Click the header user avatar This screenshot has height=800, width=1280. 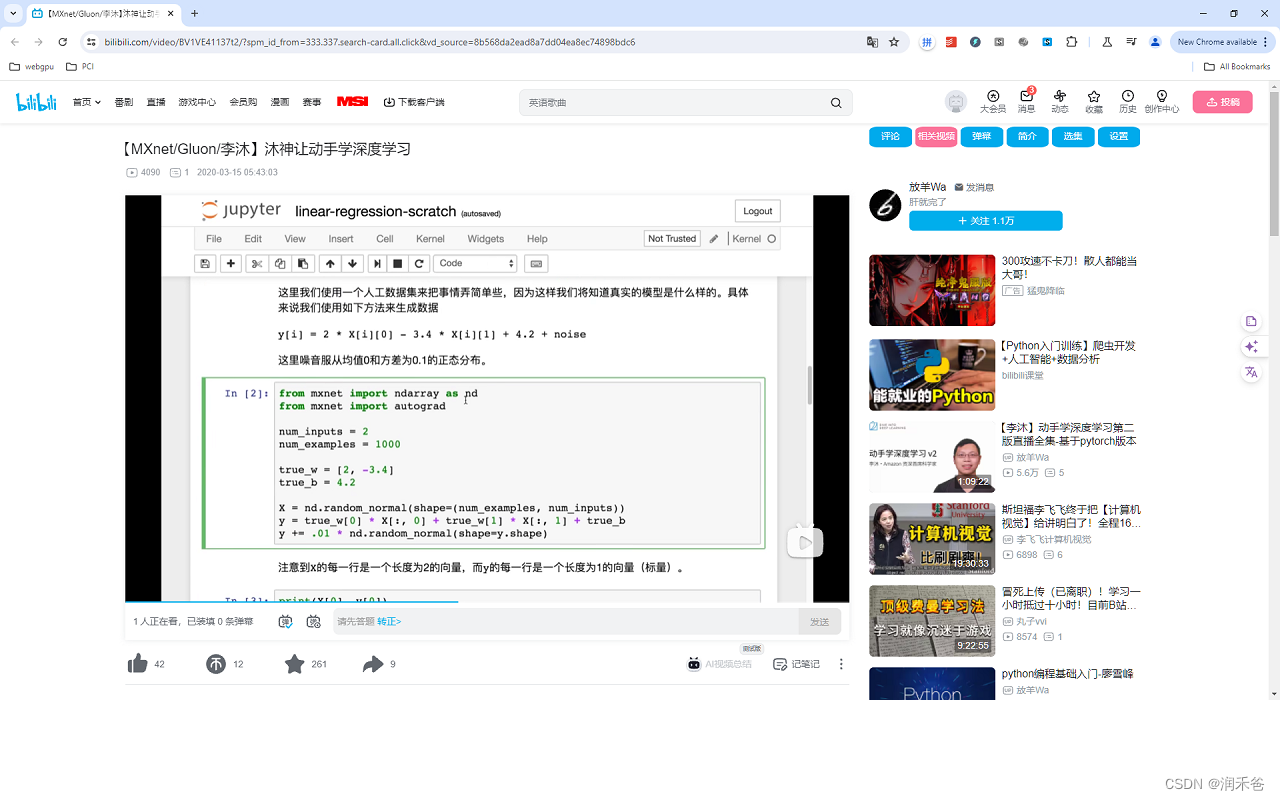click(x=957, y=102)
